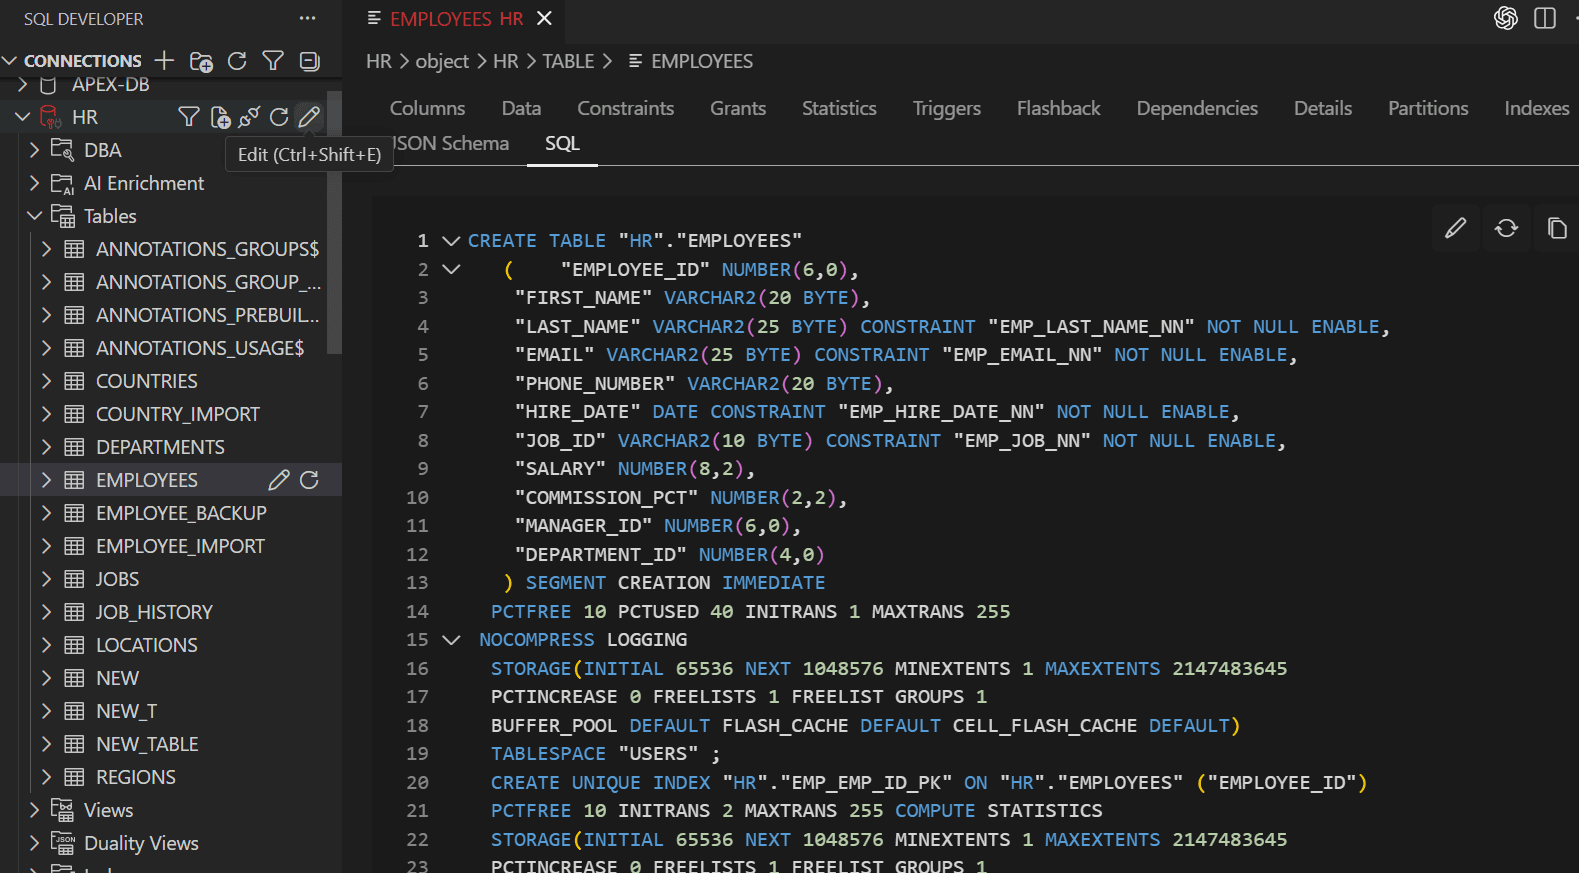Refresh the HR connection

tap(279, 117)
